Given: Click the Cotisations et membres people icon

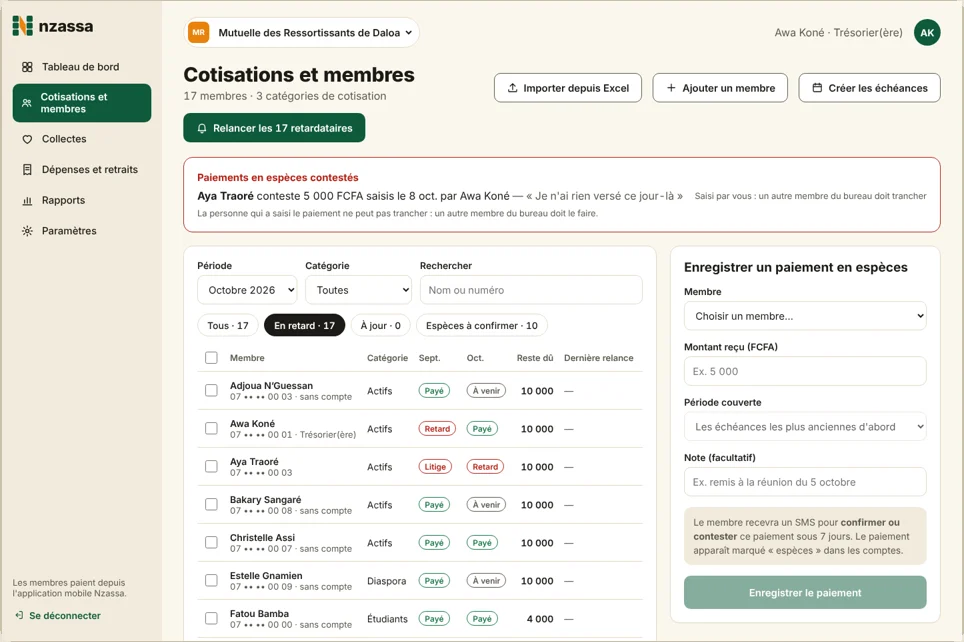Looking at the screenshot, I should (26, 103).
